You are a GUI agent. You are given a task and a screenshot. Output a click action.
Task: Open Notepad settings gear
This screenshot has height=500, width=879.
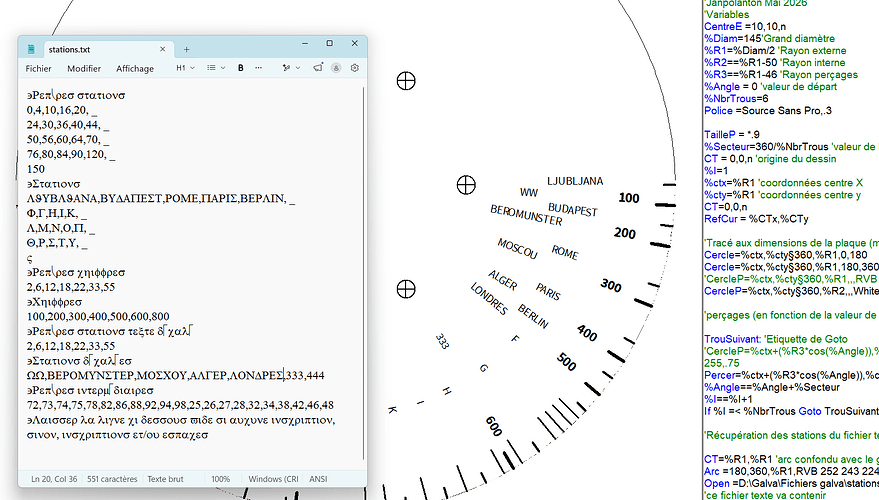click(354, 68)
